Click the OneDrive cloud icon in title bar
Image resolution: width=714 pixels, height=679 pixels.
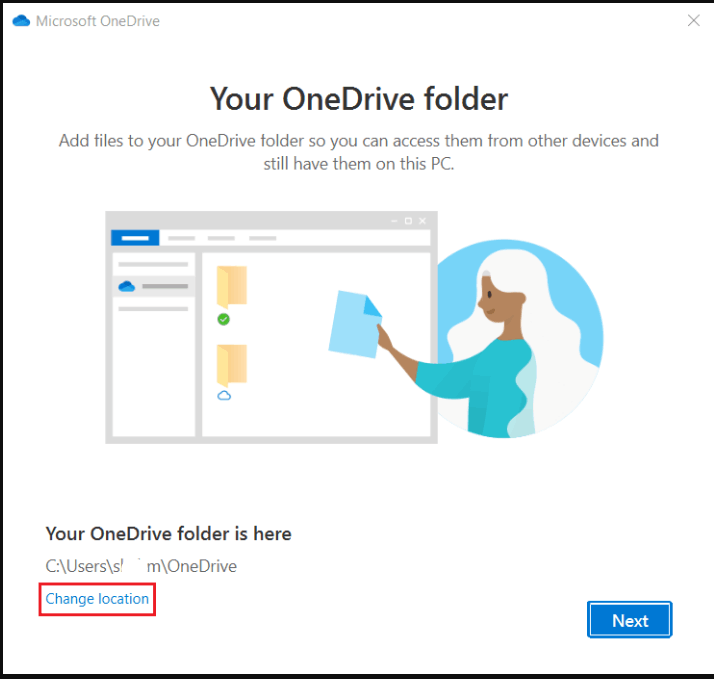[21, 21]
